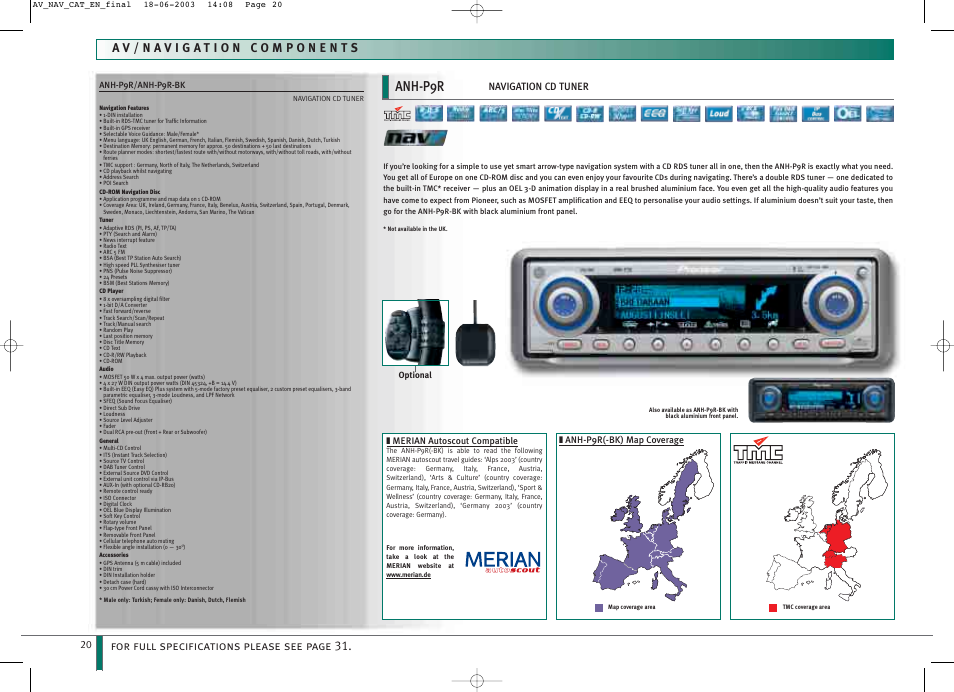The width and height of the screenshot is (954, 692).
Task: Click the '* Not available in the UK.' note
Action: 415,229
